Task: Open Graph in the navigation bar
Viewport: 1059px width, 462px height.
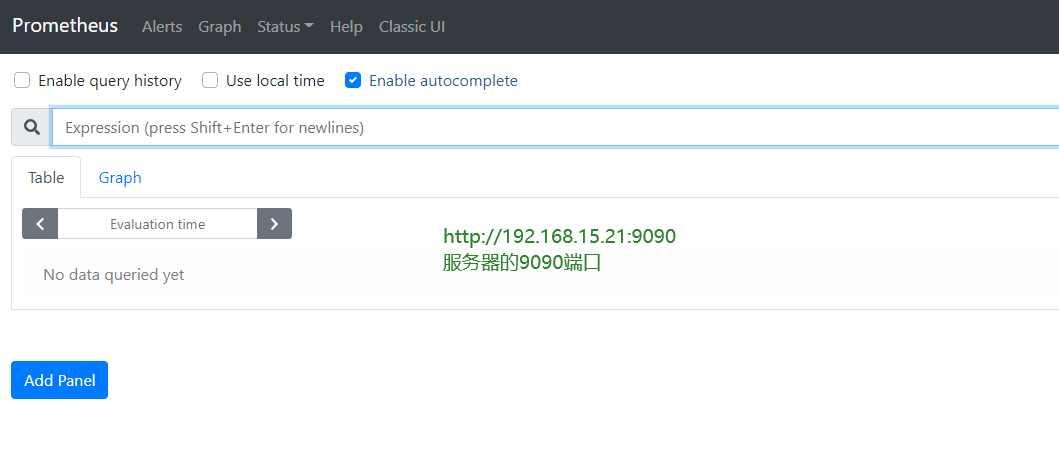Action: click(x=220, y=27)
